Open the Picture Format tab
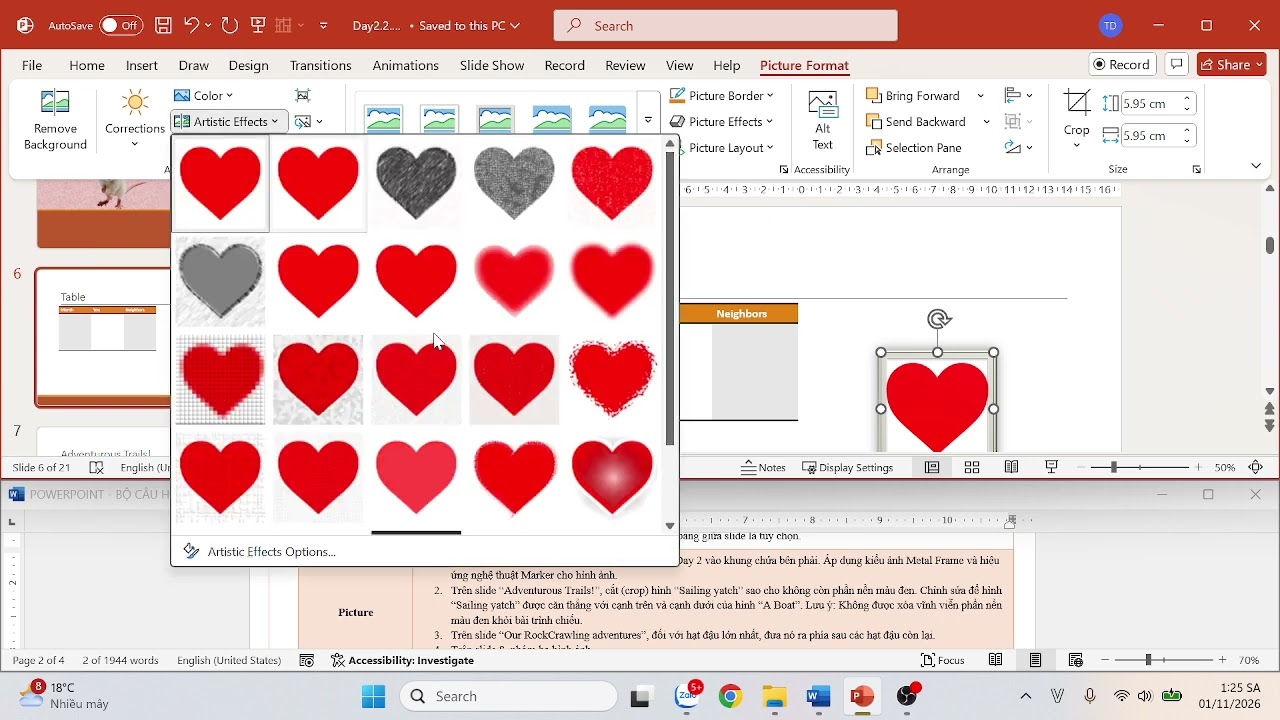1280x720 pixels. (x=804, y=65)
